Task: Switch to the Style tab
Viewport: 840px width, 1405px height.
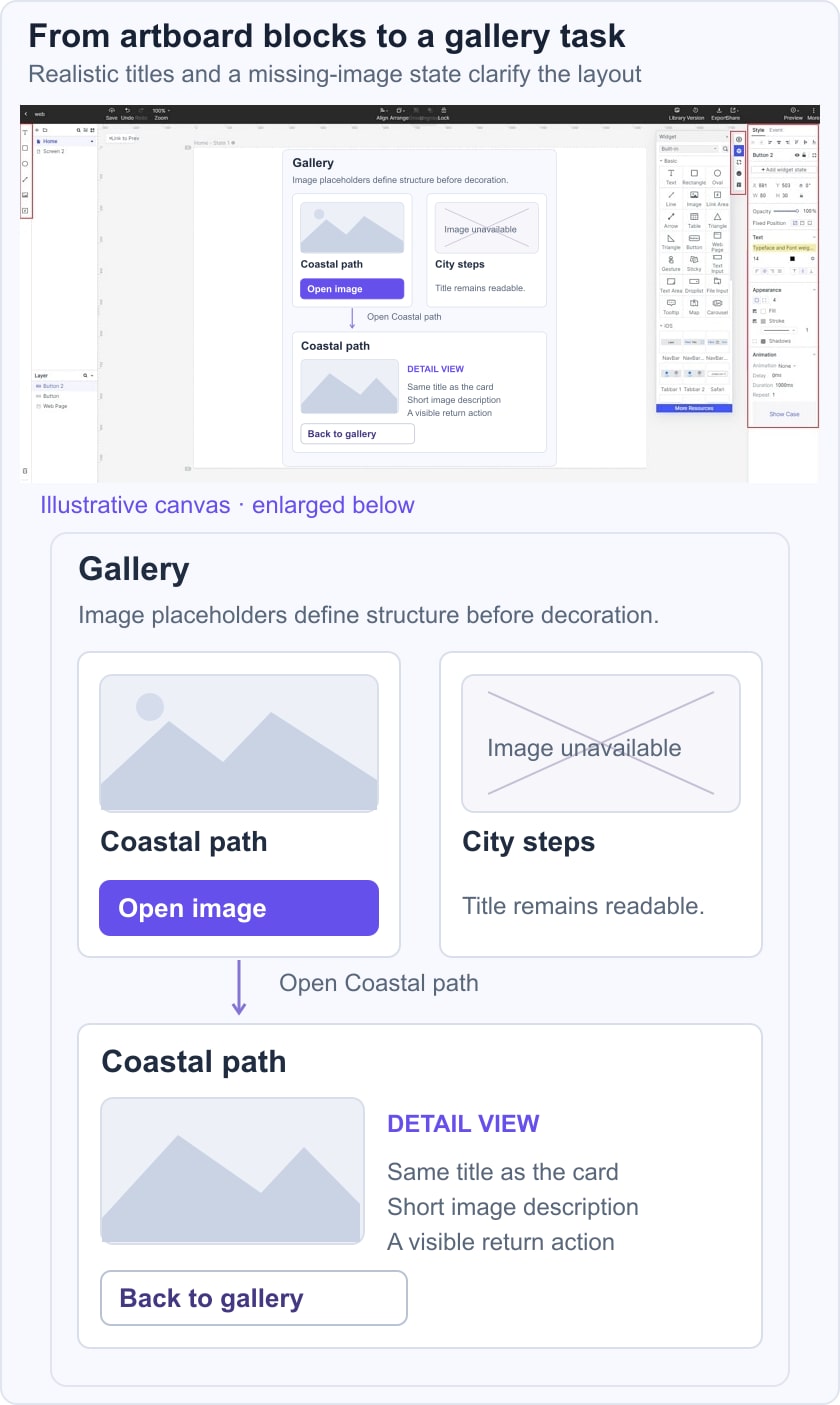Action: pos(758,130)
